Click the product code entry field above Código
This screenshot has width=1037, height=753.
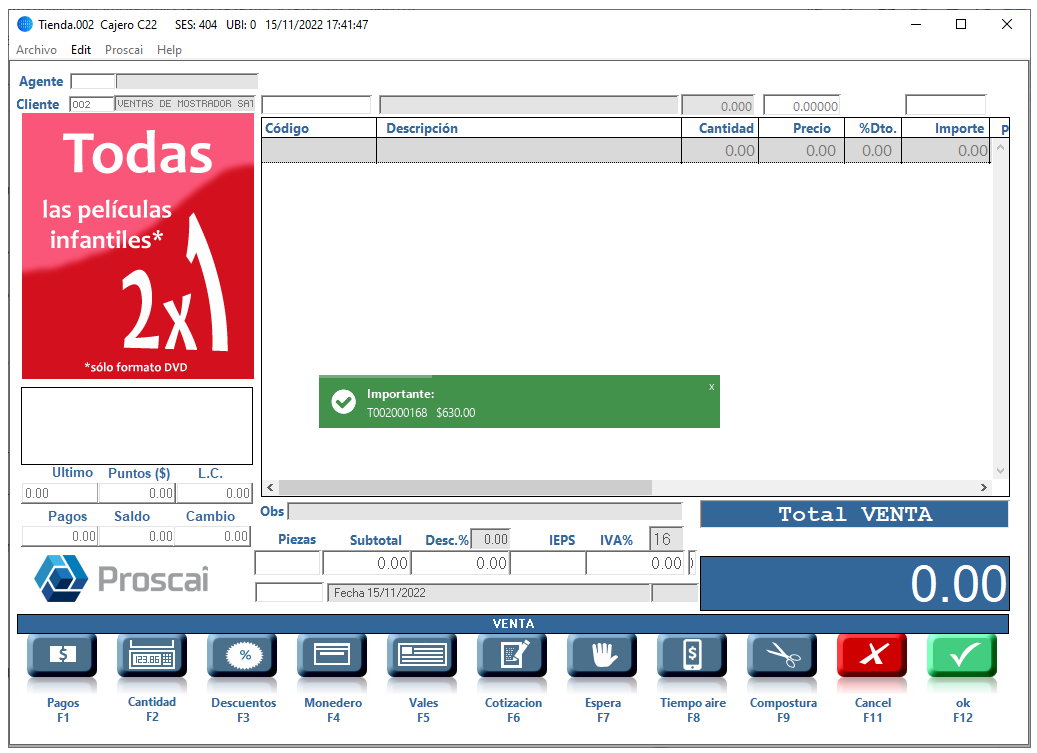click(317, 105)
